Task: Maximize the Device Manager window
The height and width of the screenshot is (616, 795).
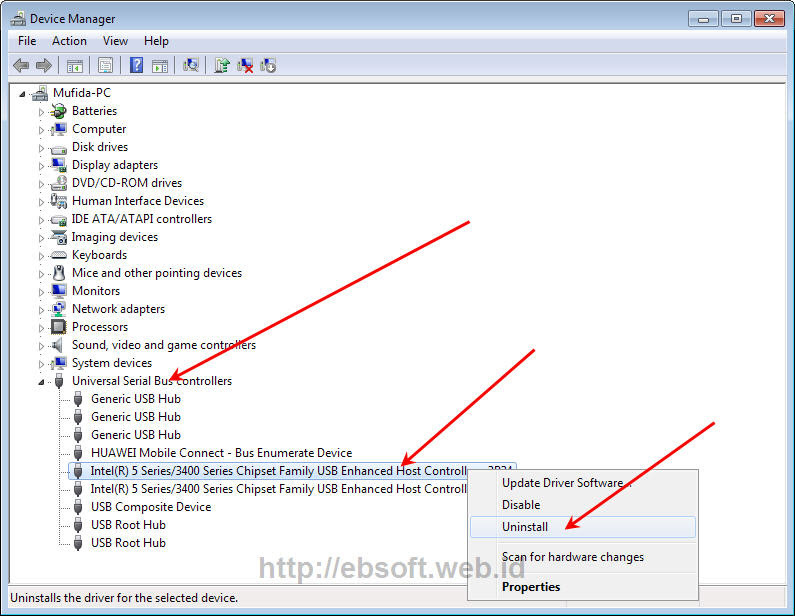Action: 736,19
